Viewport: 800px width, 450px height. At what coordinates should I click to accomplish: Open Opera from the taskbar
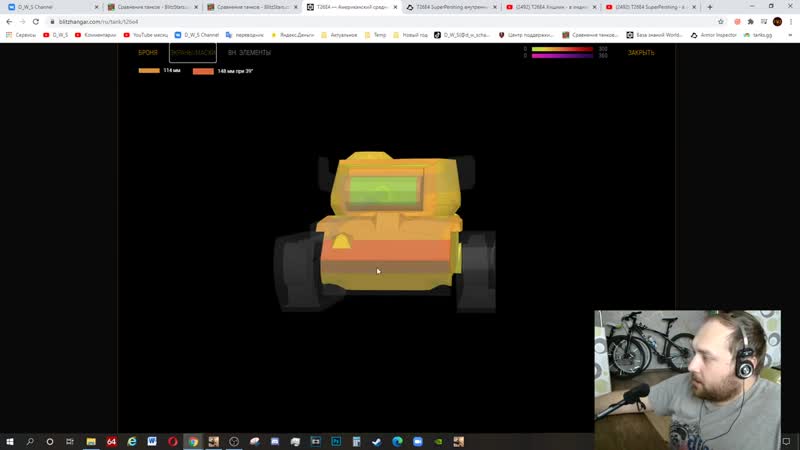172,441
